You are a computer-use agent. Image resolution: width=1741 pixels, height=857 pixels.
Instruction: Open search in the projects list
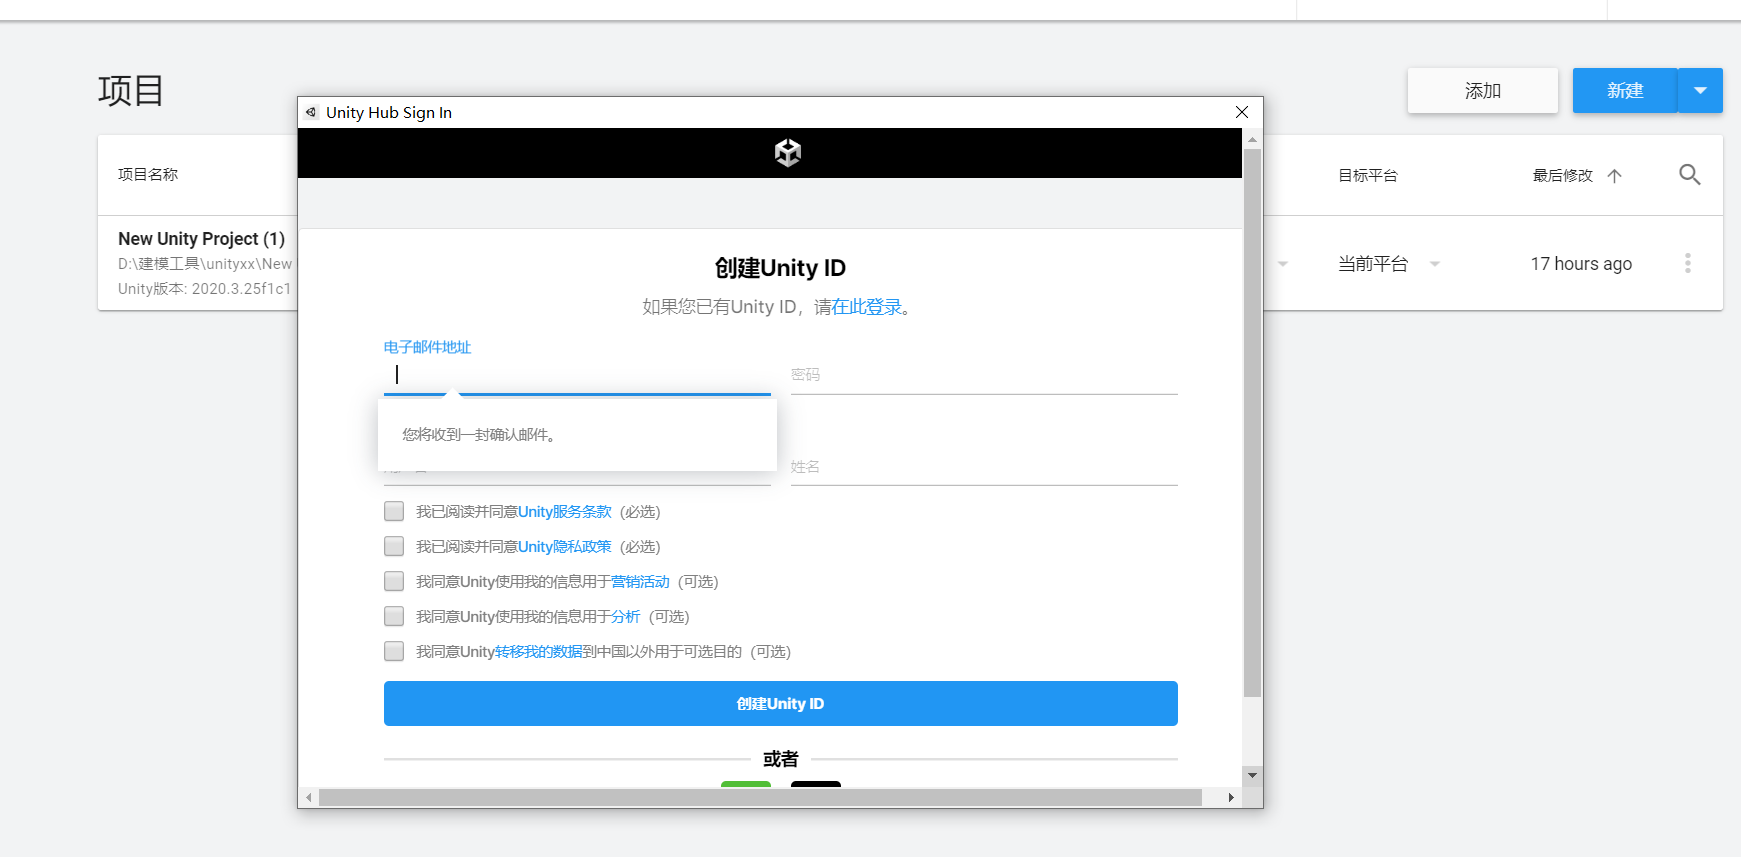coord(1690,175)
